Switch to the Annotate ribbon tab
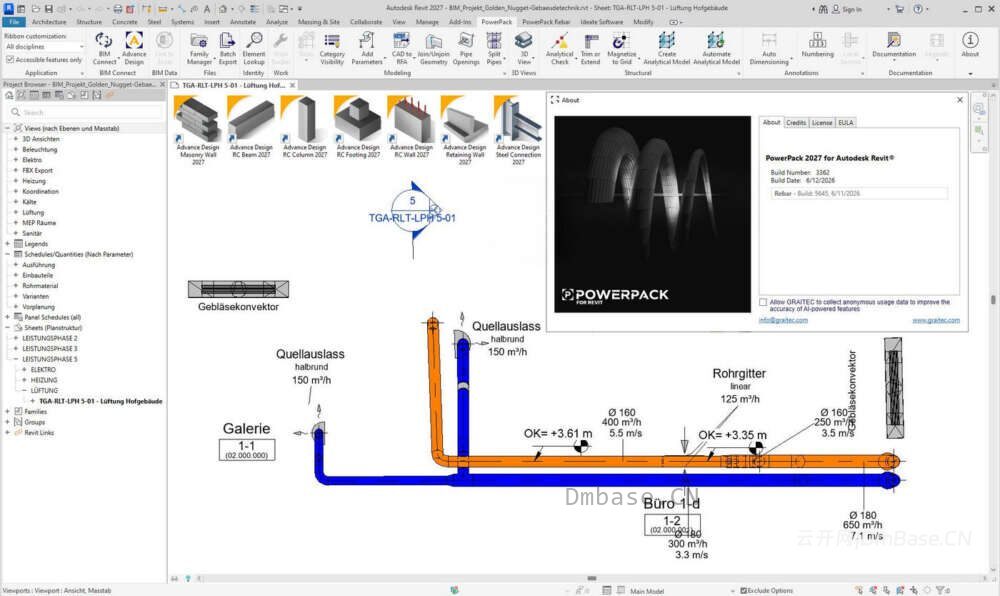 click(242, 22)
